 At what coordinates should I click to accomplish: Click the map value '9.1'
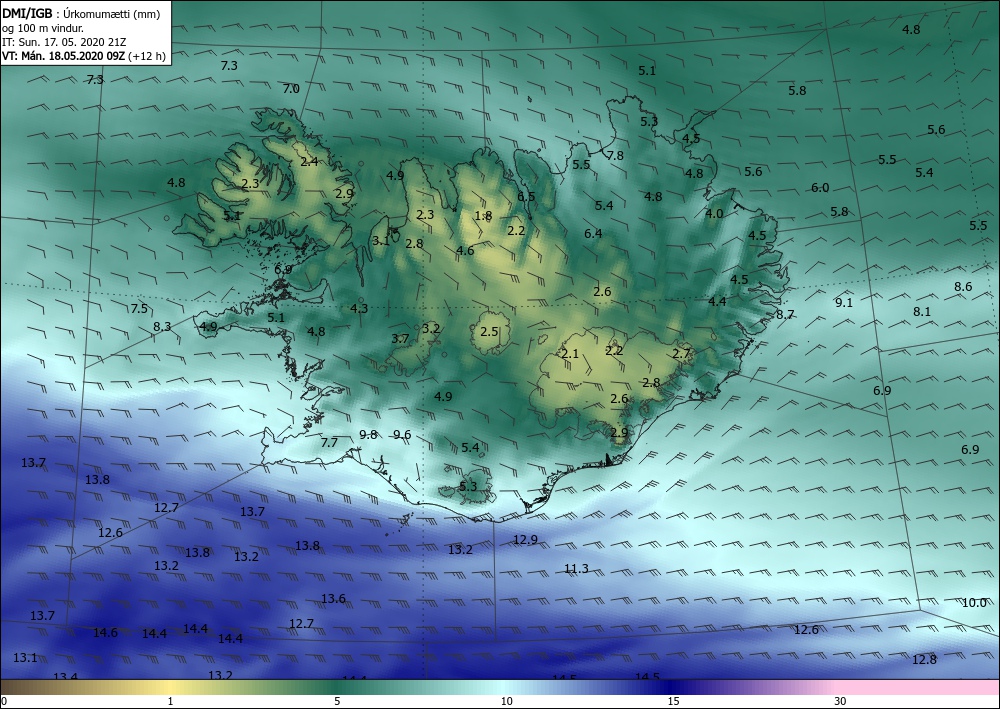(844, 302)
